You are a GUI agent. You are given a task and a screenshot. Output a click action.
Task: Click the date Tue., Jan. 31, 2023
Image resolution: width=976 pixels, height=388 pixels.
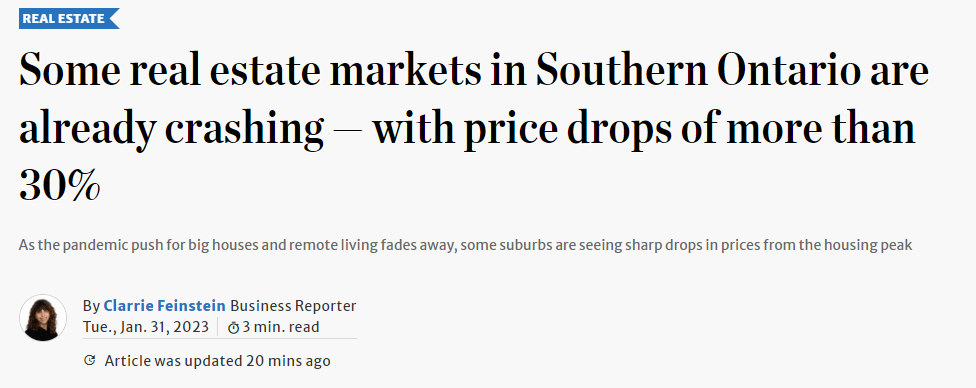pos(146,327)
